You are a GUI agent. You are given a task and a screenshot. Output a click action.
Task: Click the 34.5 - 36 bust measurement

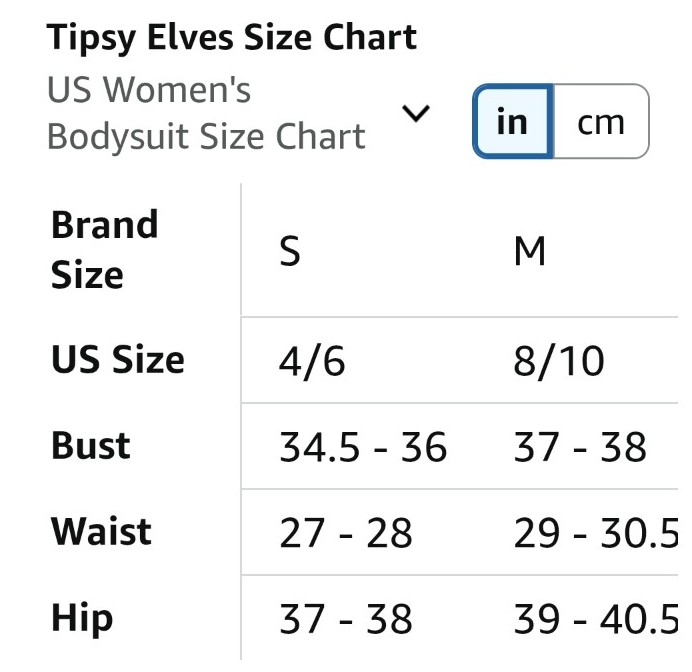363,447
